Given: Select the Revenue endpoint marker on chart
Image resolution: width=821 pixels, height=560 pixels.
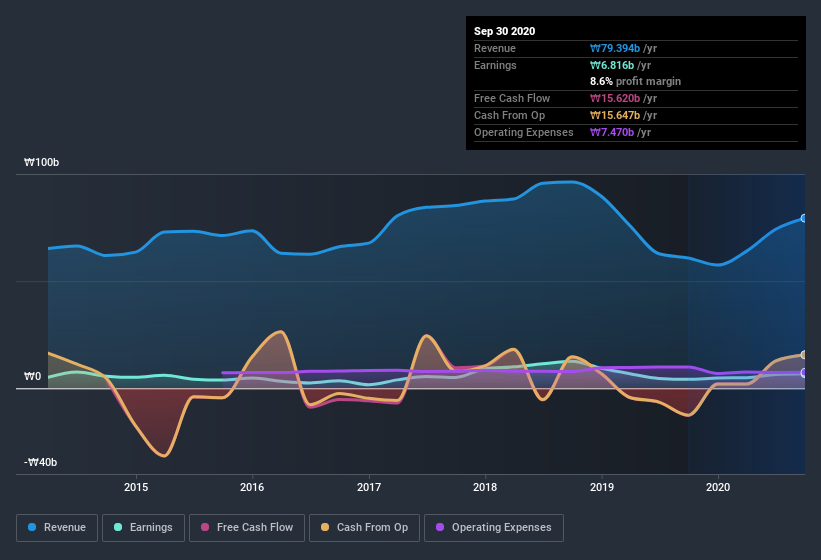Looking at the screenshot, I should tap(804, 218).
